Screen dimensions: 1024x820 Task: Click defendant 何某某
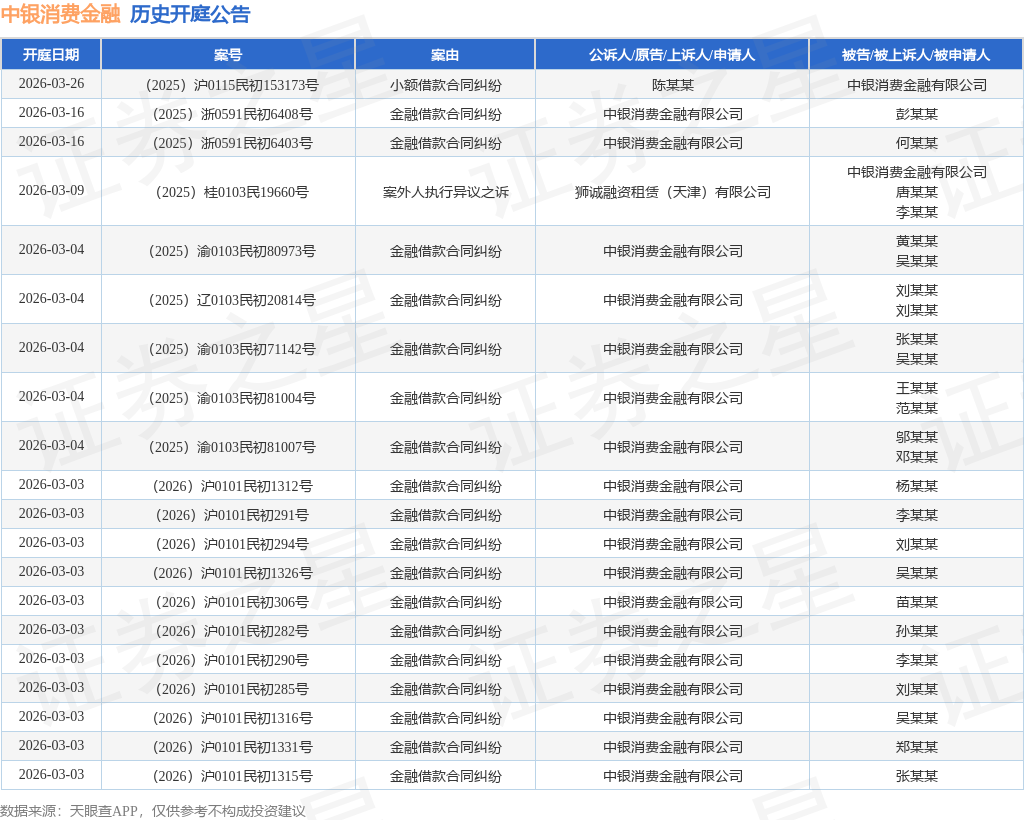click(x=916, y=143)
